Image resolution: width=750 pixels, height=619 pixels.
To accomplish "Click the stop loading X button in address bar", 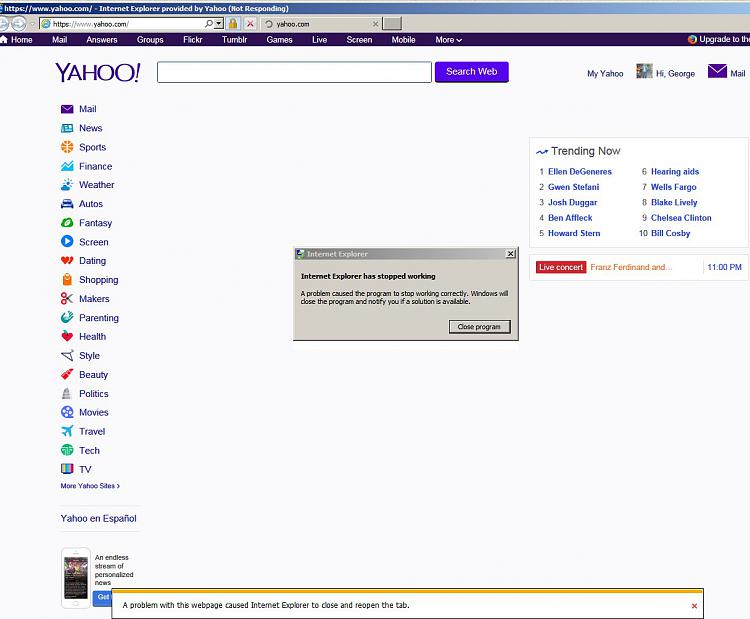I will point(250,23).
